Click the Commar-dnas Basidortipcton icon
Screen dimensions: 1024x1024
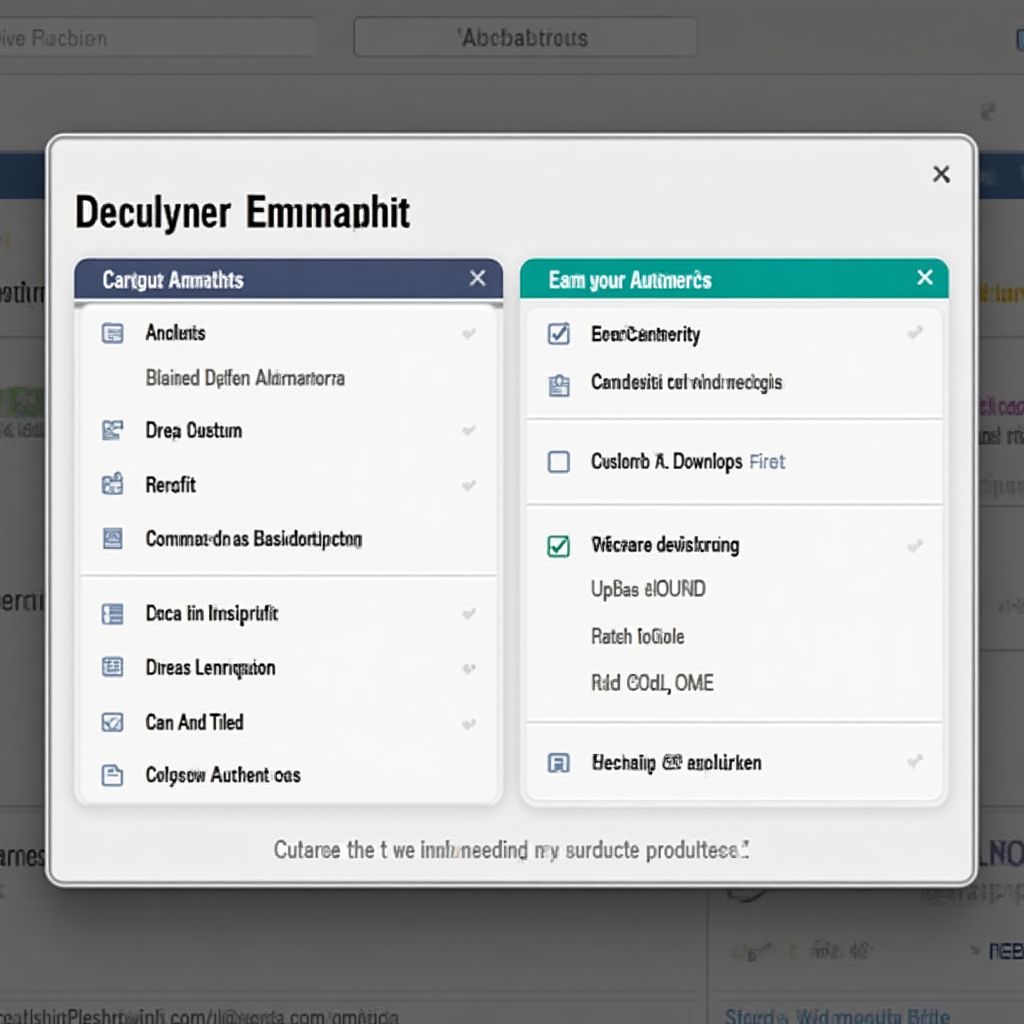click(113, 539)
